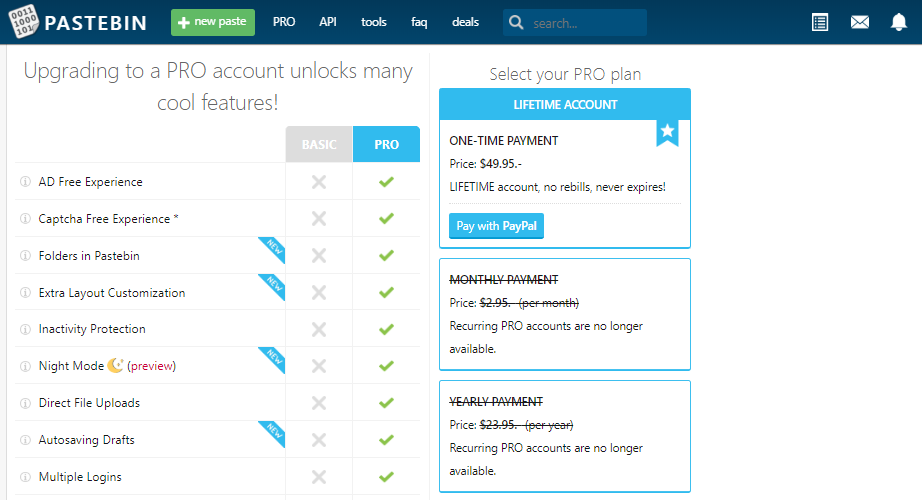The width and height of the screenshot is (922, 500).
Task: Click NEW badge on Autosaving Drafts
Action: [274, 432]
